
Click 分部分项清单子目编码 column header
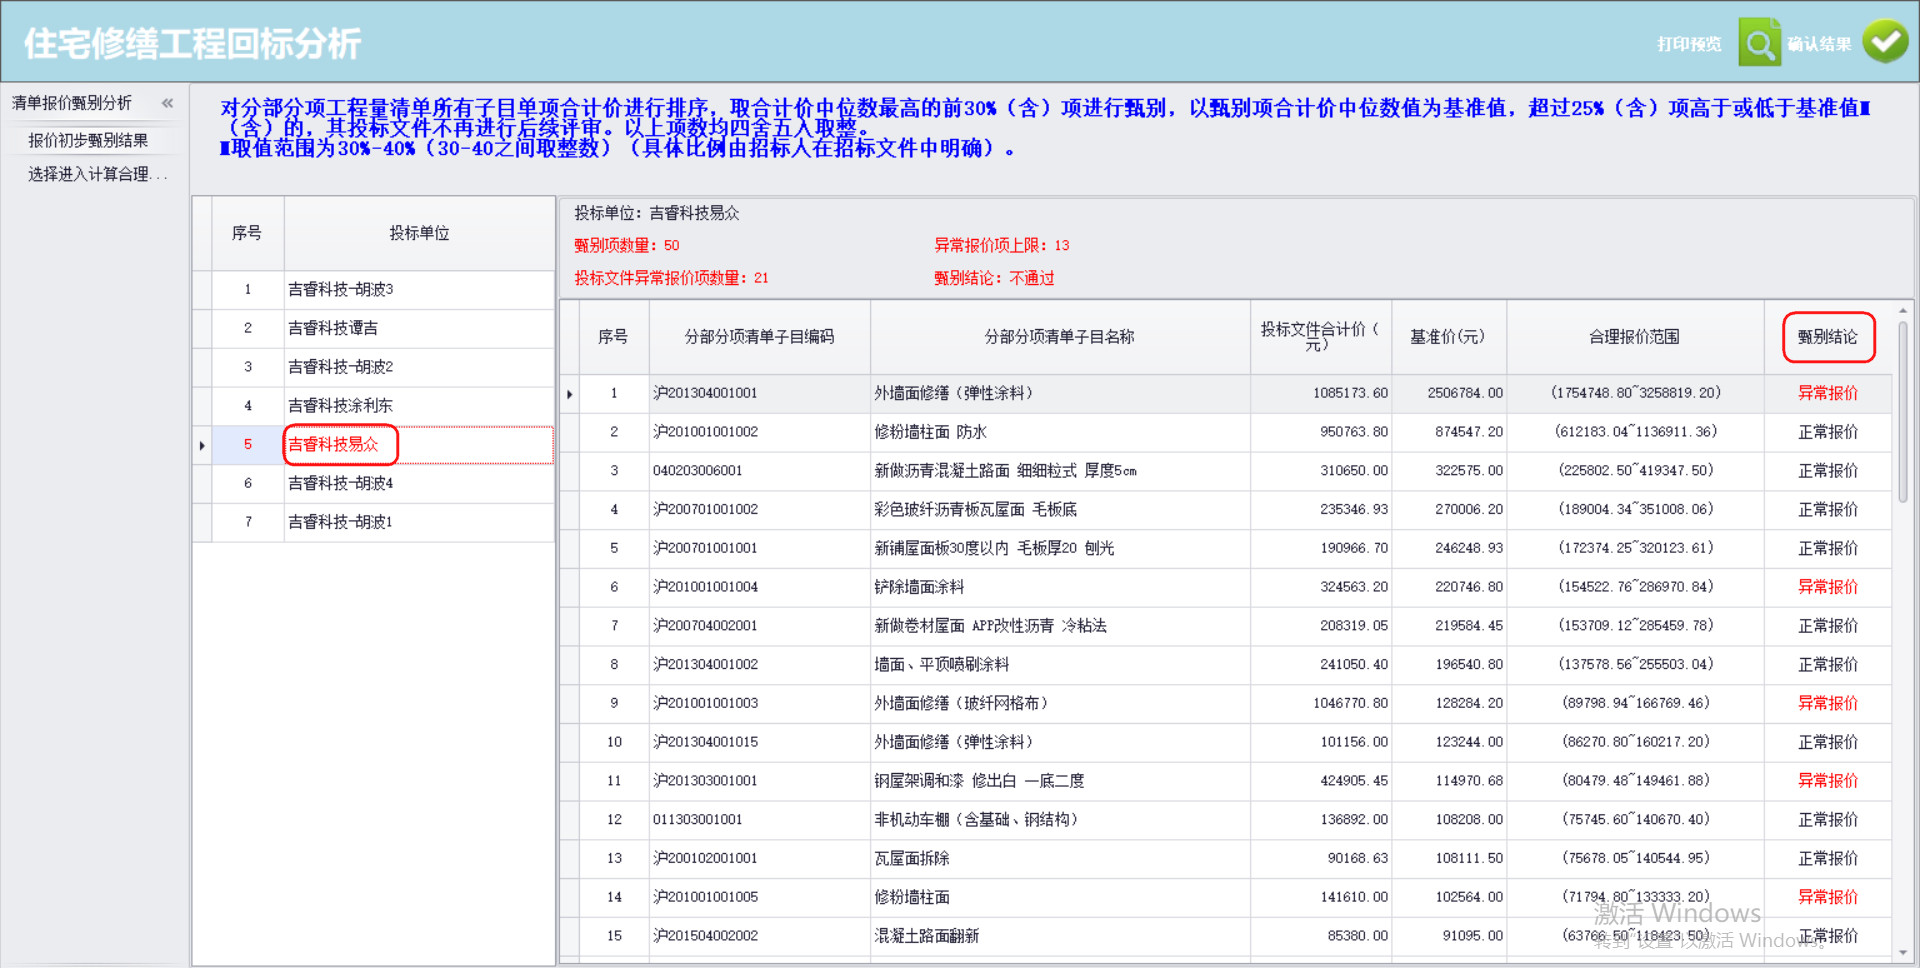pos(759,337)
